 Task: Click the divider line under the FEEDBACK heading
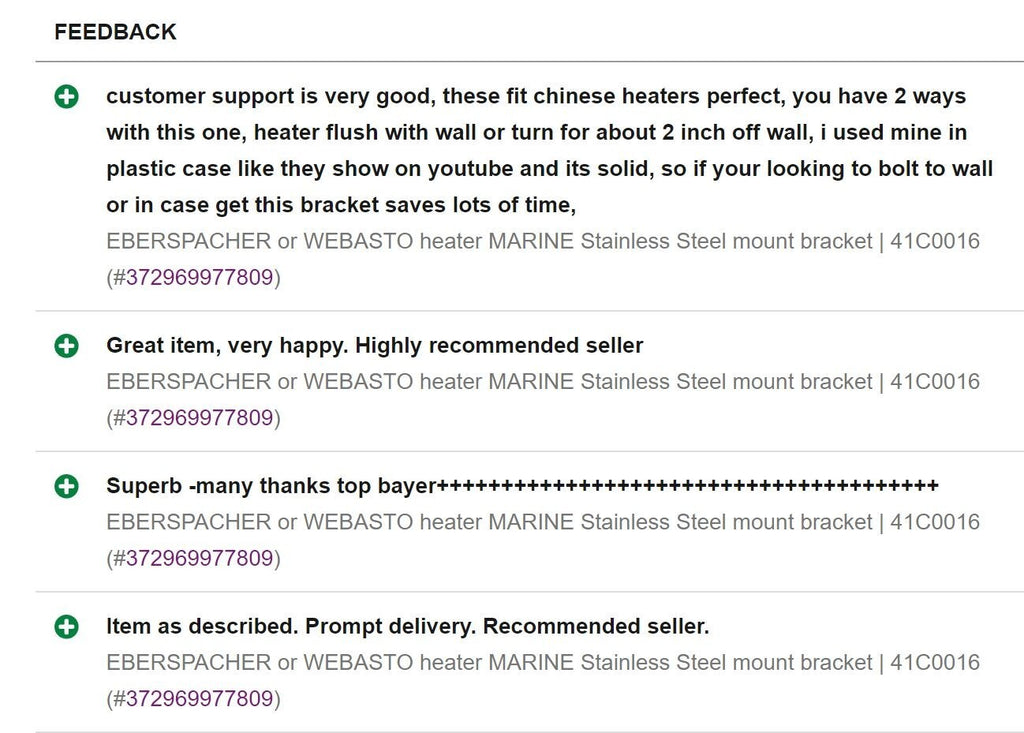coord(528,62)
